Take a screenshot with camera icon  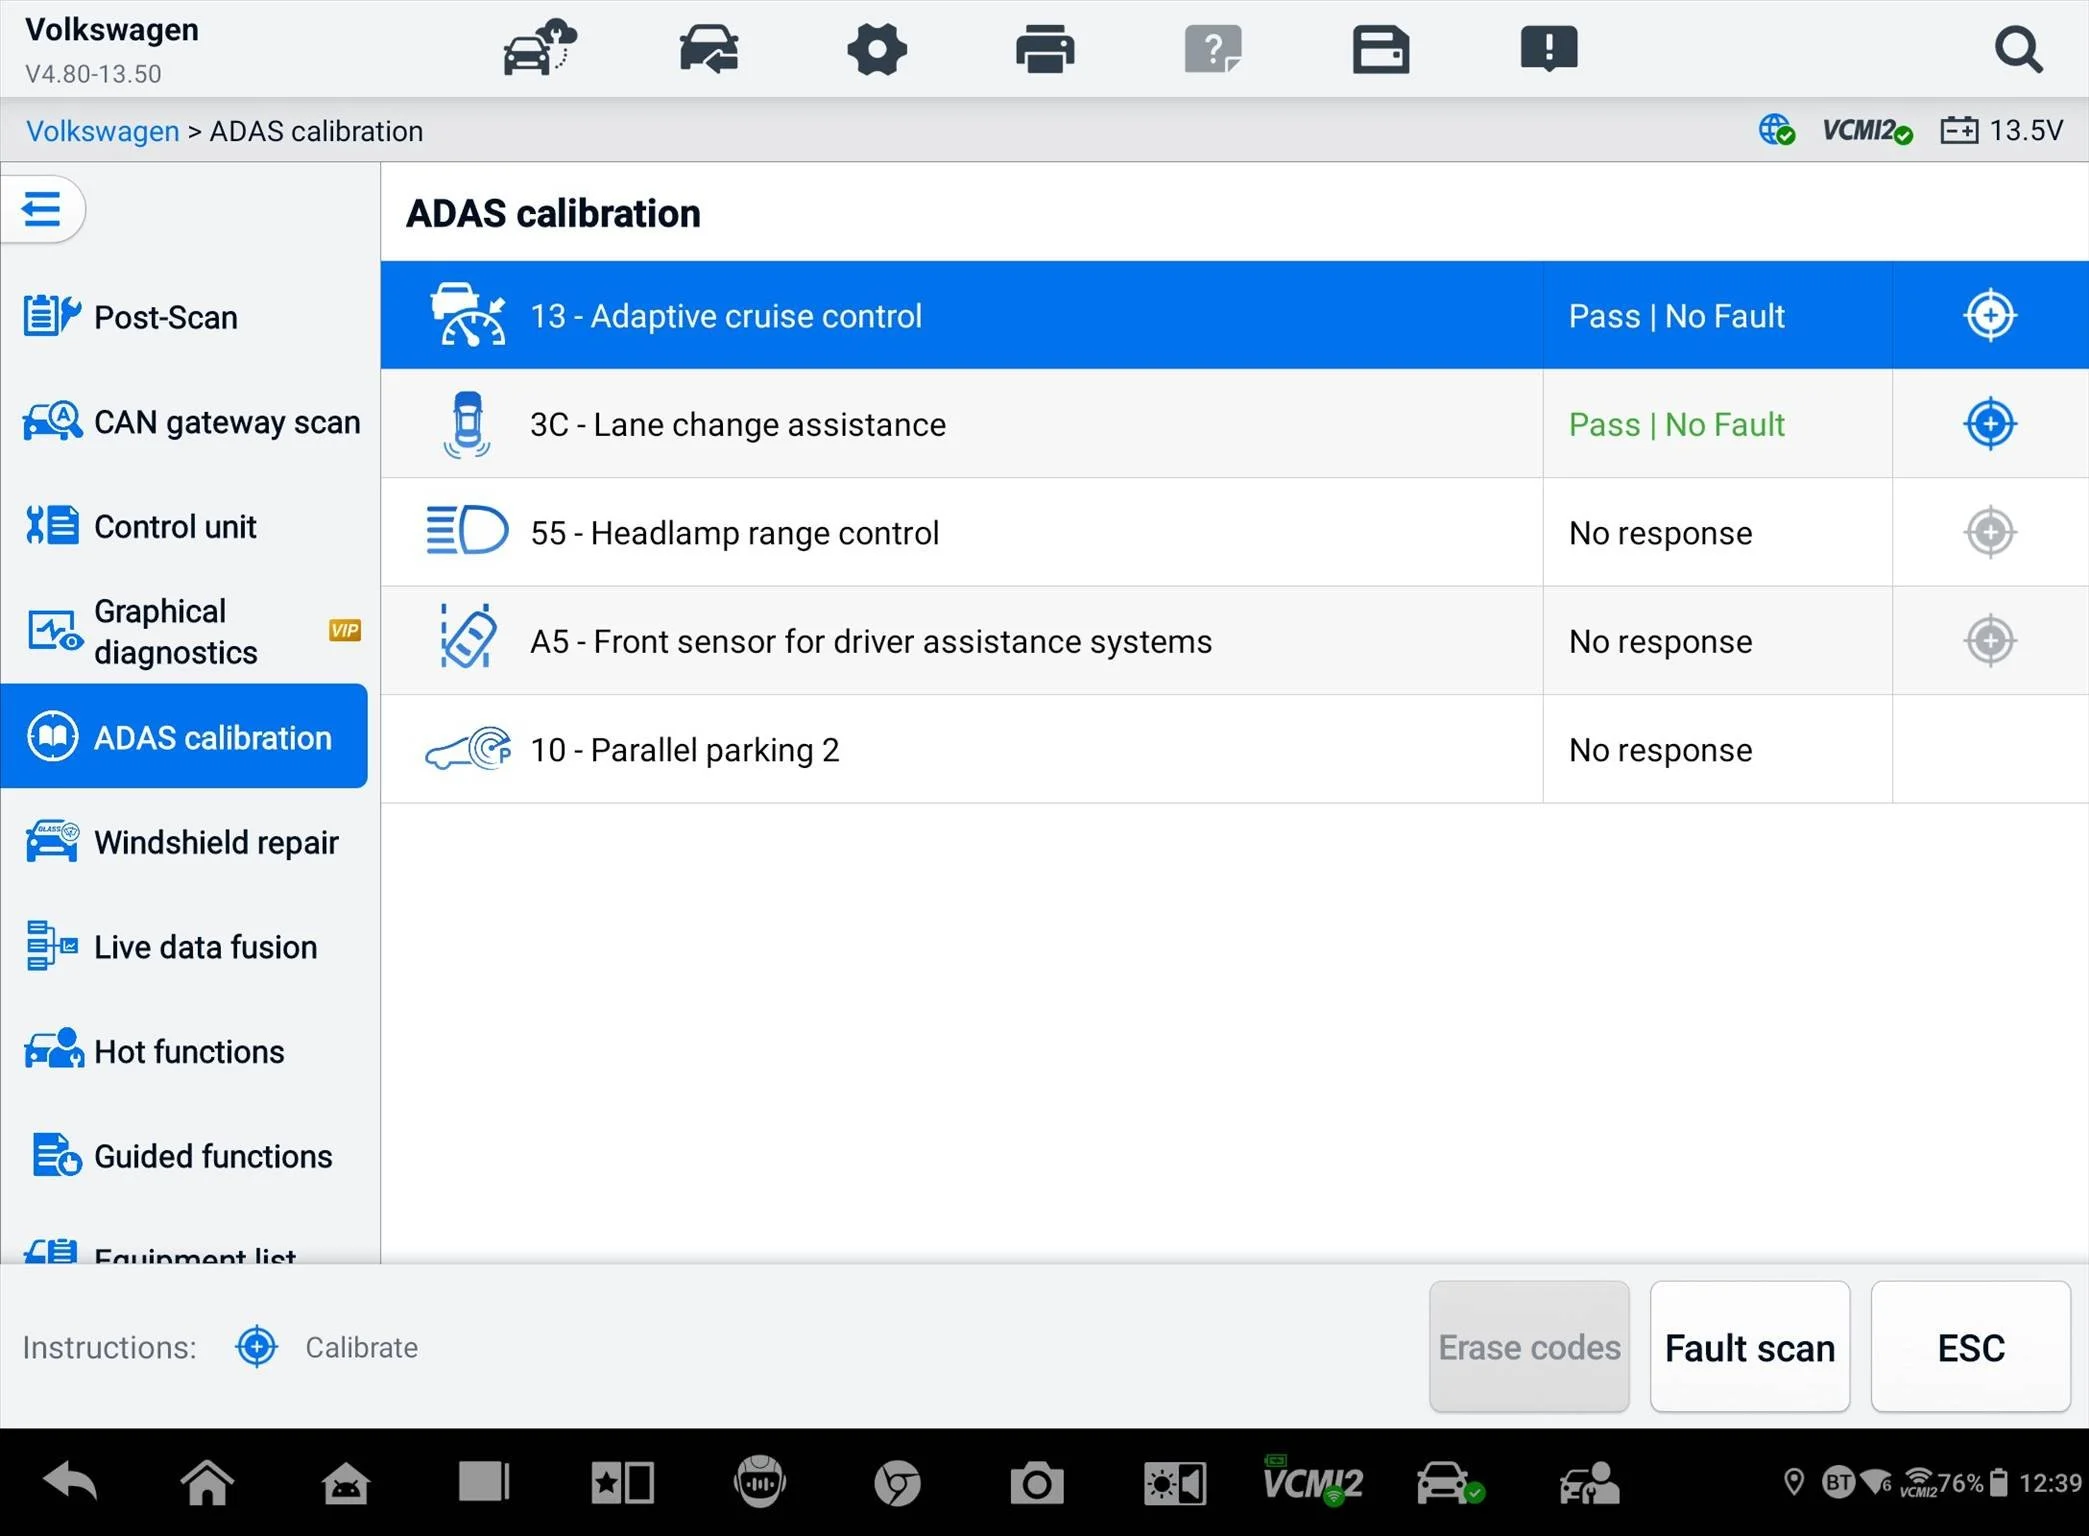click(x=1036, y=1483)
